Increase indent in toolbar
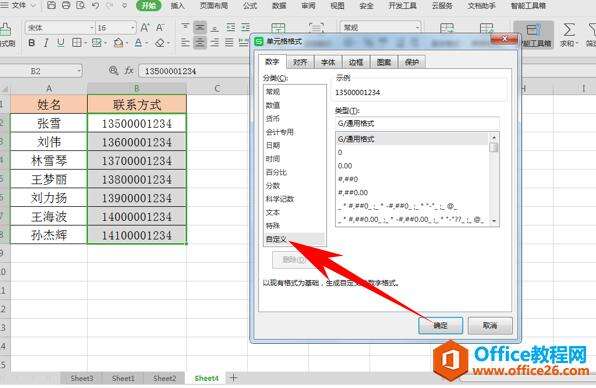Image resolution: width=596 pixels, height=388 pixels. pos(246,27)
